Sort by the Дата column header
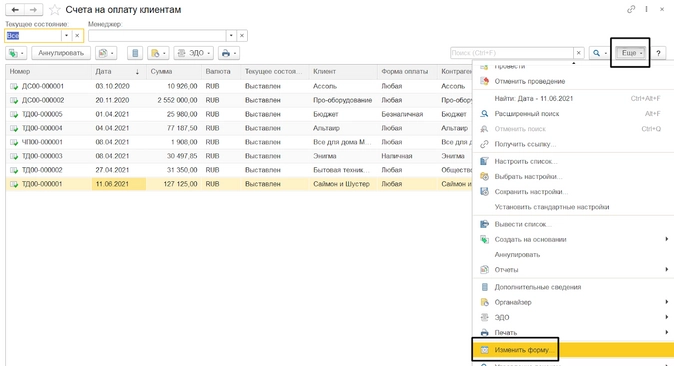The width and height of the screenshot is (674, 366). (x=119, y=72)
